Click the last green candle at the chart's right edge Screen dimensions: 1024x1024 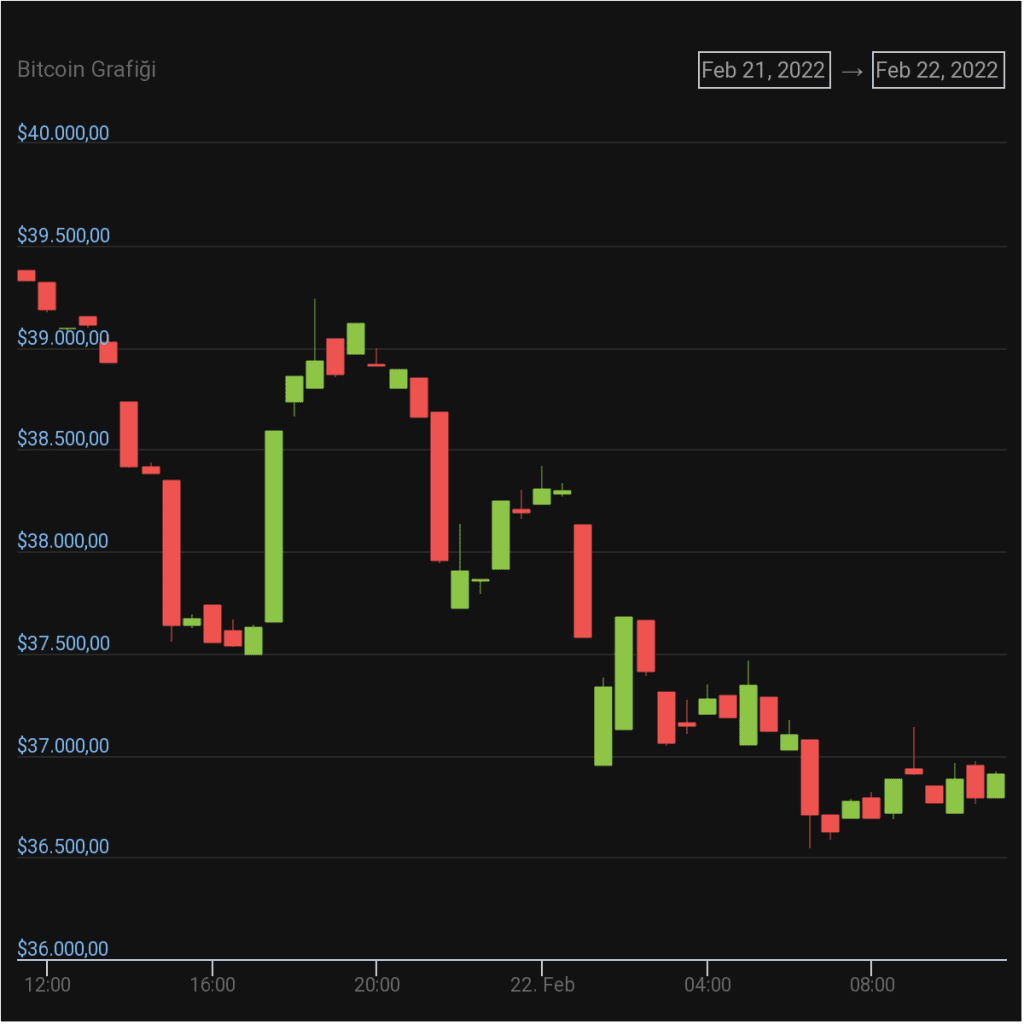coord(996,786)
